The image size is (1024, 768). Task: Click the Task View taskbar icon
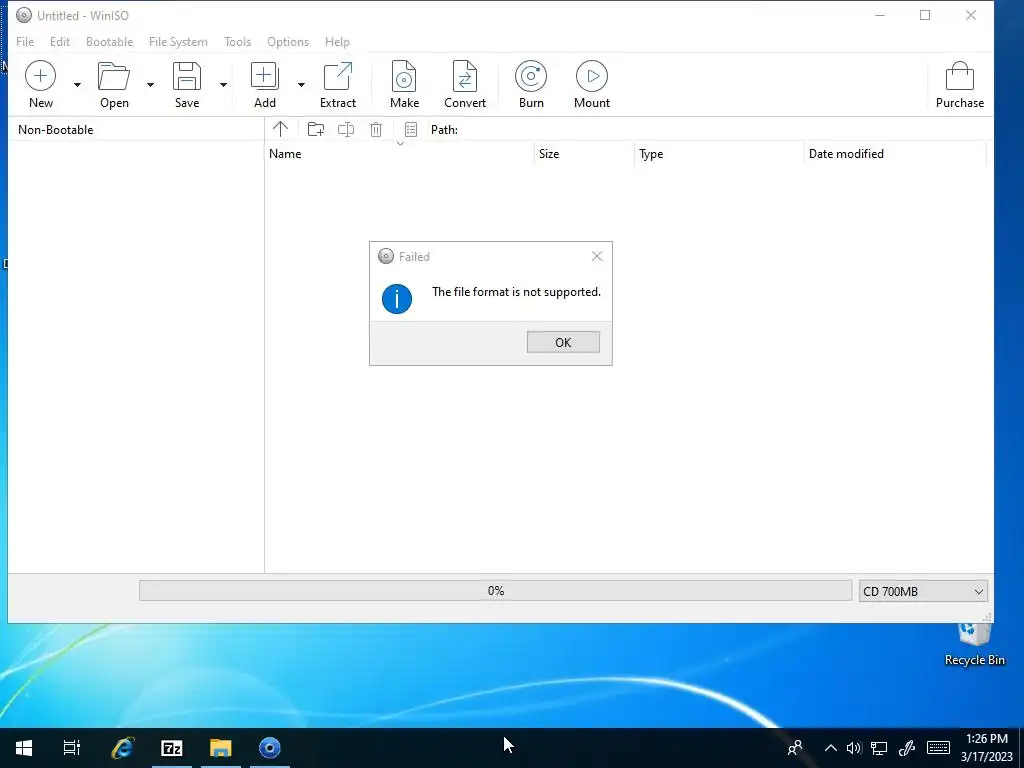click(72, 748)
